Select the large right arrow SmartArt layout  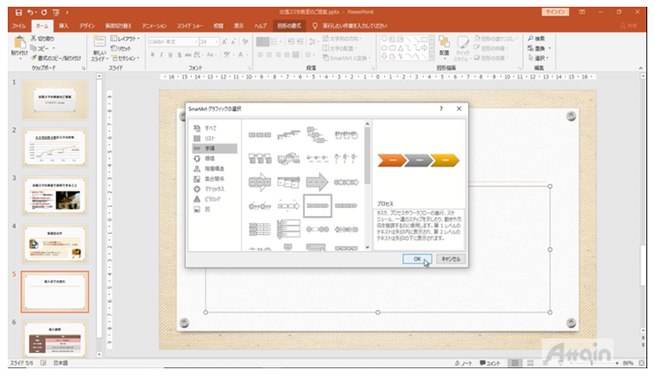pyautogui.click(x=317, y=182)
